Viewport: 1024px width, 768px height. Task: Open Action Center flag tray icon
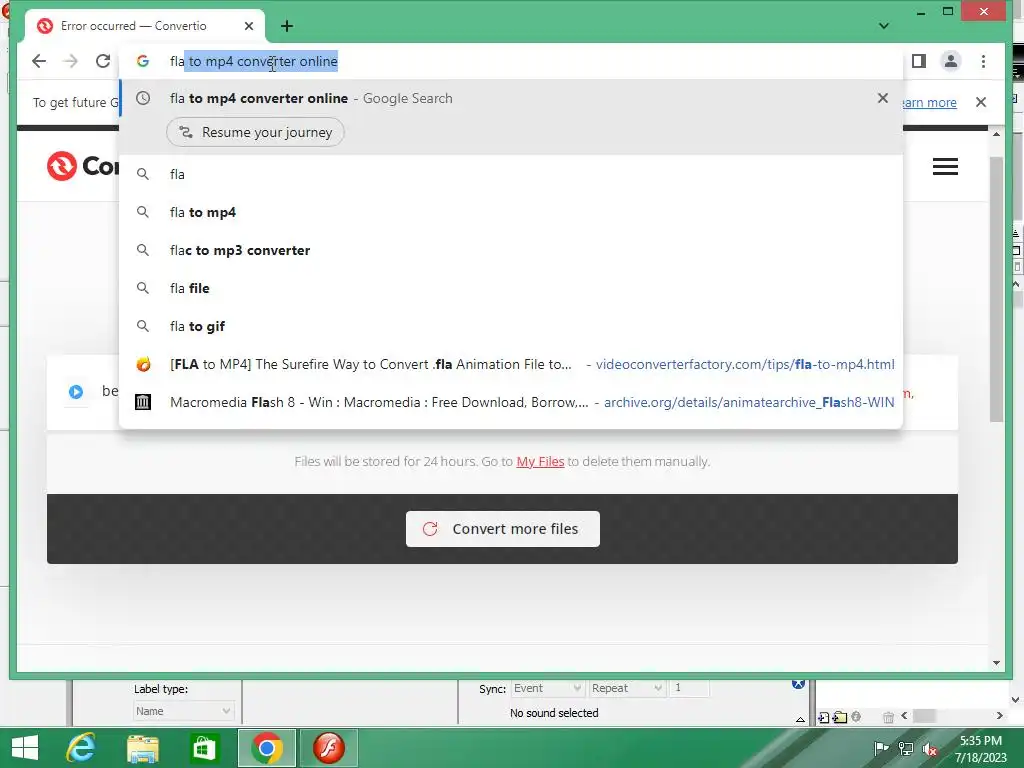(x=881, y=748)
